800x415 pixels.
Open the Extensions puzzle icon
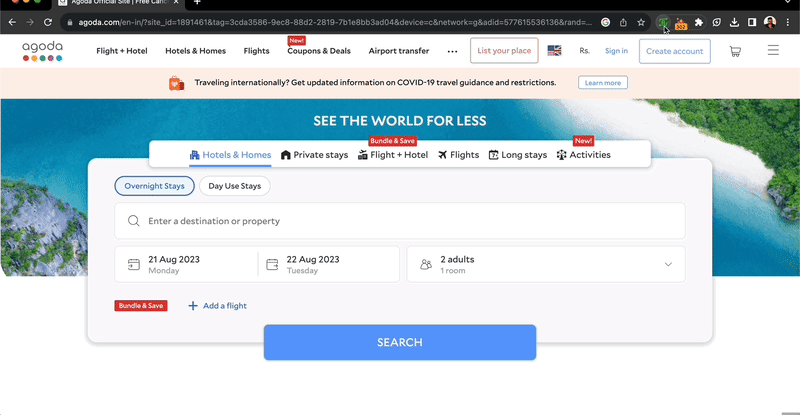[x=698, y=22]
